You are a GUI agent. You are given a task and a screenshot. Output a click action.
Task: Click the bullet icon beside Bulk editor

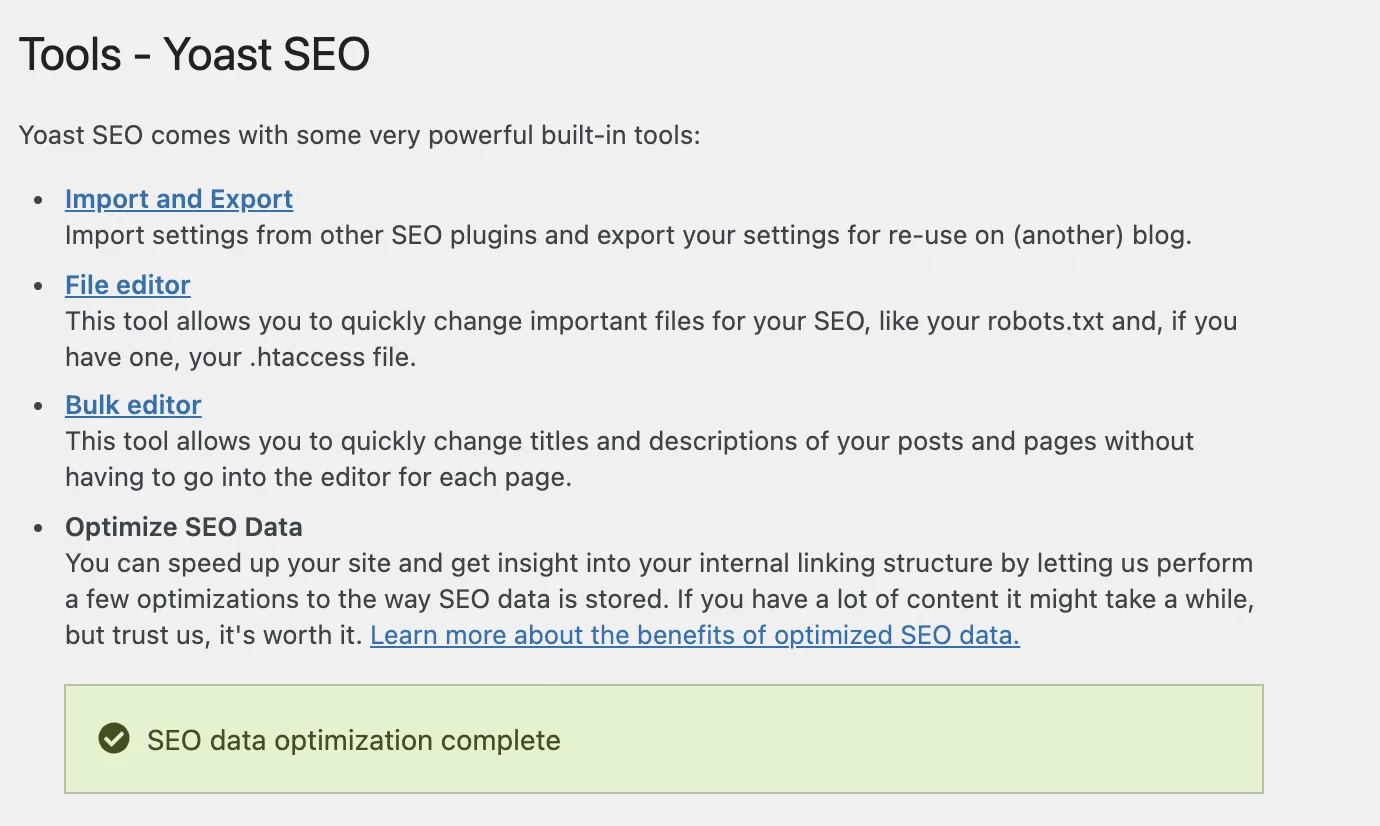(x=40, y=406)
